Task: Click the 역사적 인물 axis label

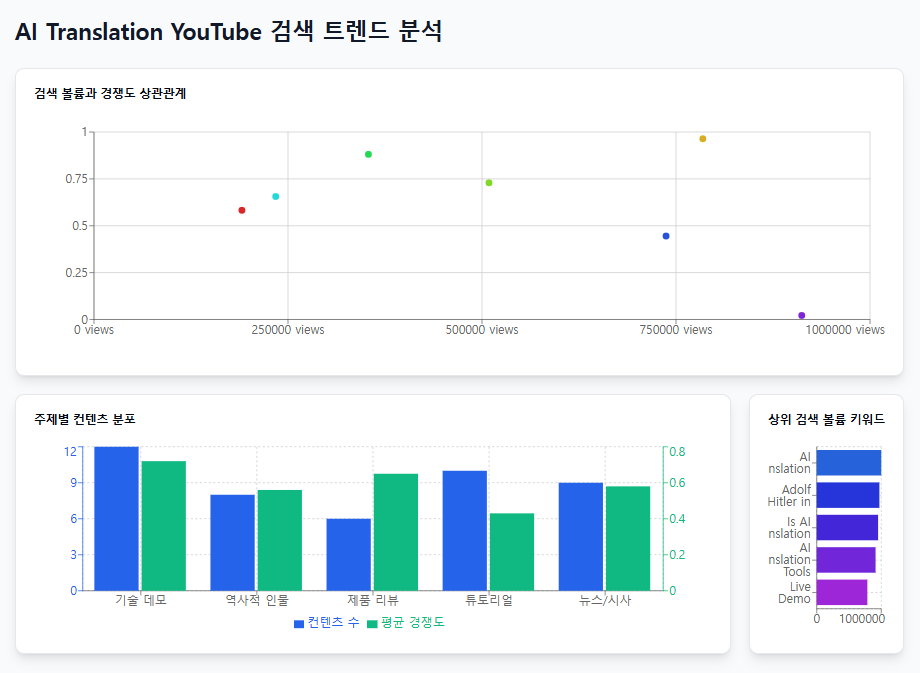Action: pyautogui.click(x=257, y=600)
